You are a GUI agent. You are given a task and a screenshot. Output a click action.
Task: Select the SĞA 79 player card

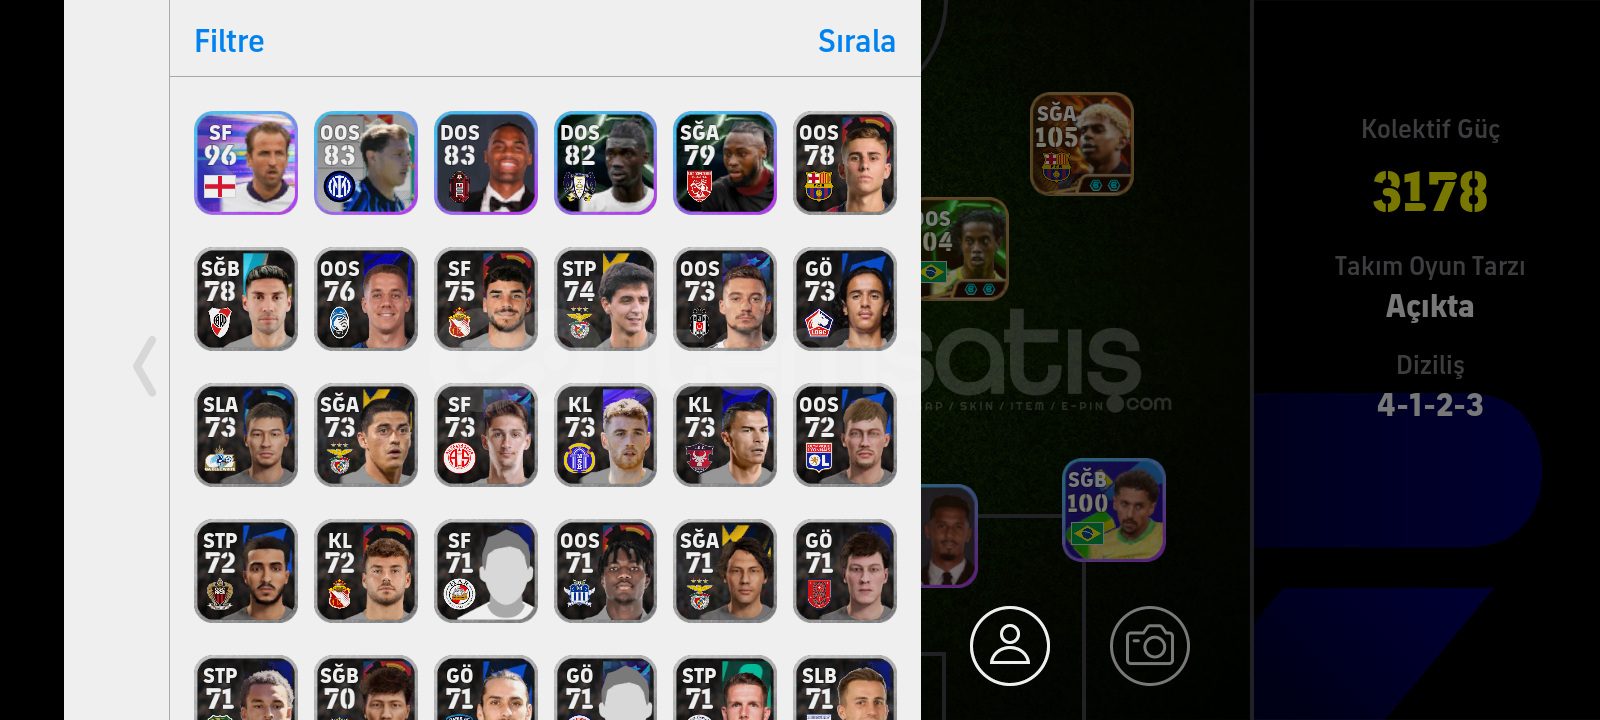tap(725, 163)
